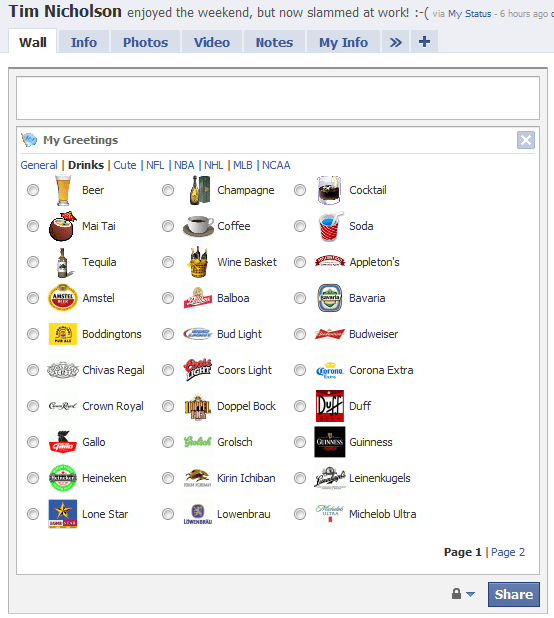Open the privacy lock dropdown

coord(463,594)
